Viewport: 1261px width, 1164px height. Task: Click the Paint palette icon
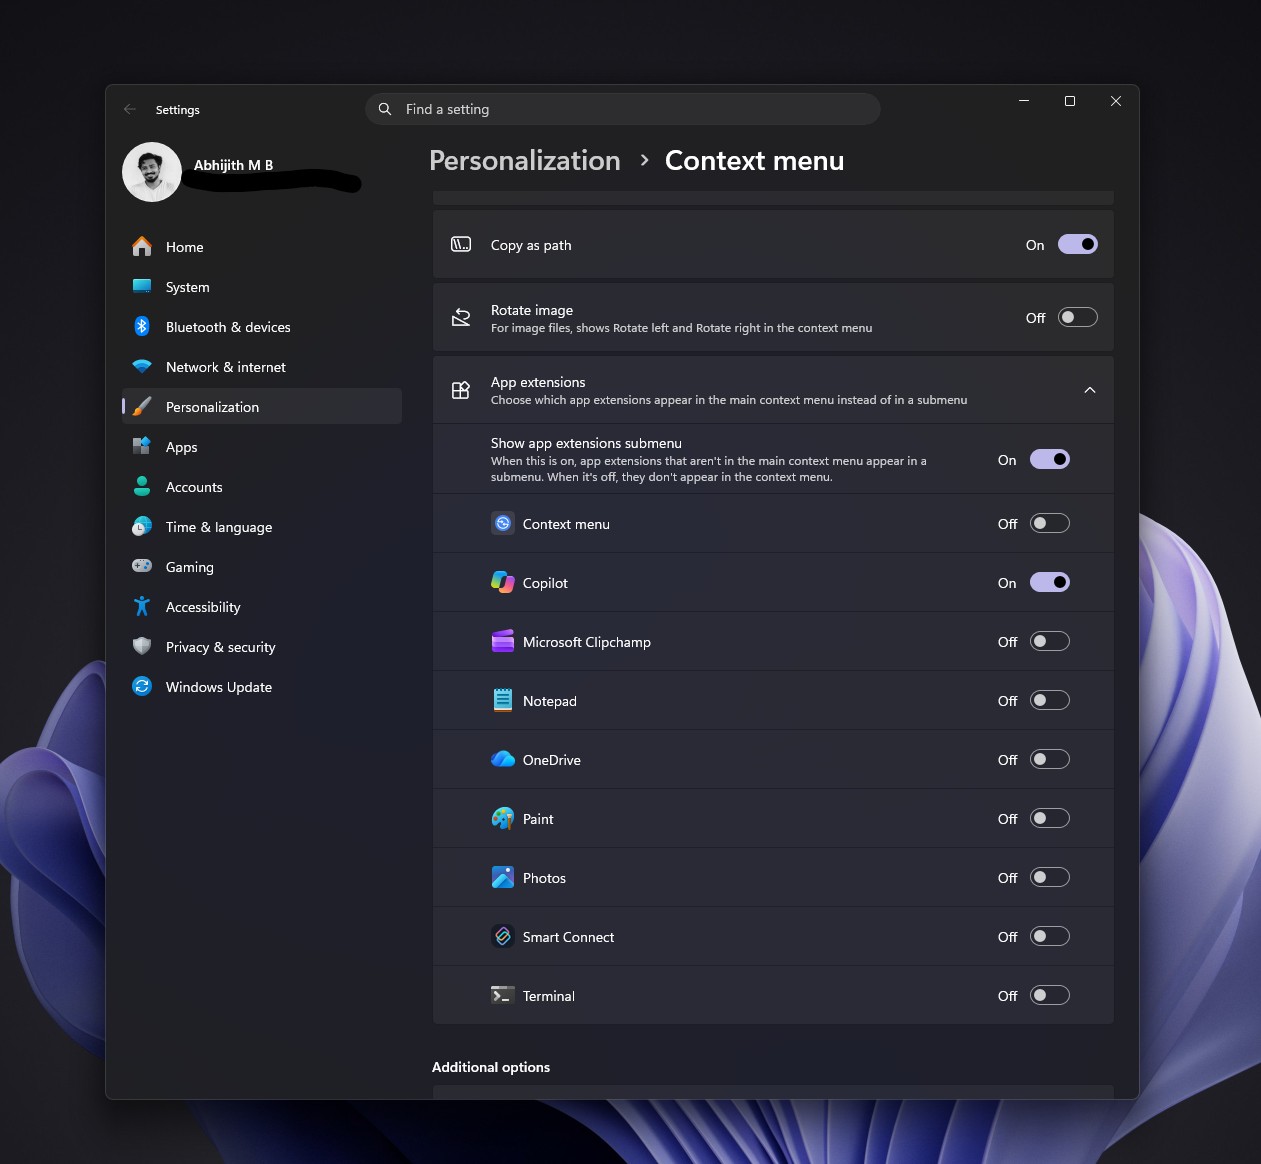coord(503,818)
